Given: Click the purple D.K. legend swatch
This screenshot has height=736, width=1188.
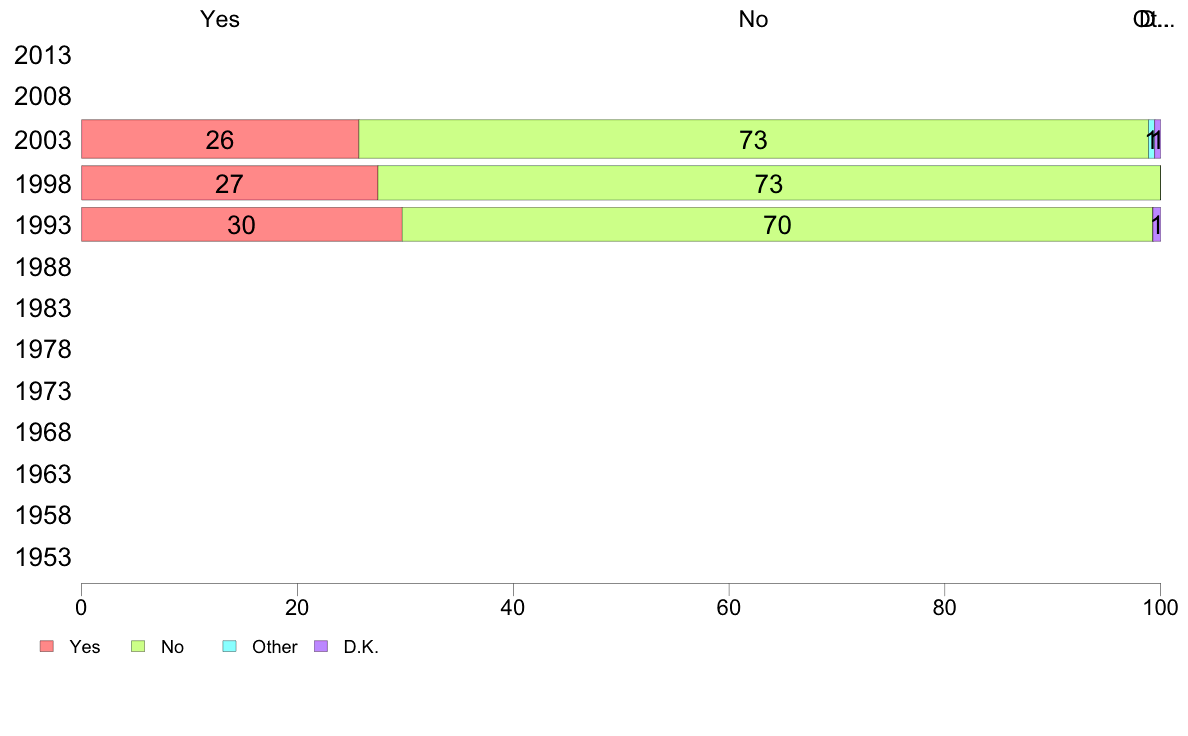Looking at the screenshot, I should [321, 647].
